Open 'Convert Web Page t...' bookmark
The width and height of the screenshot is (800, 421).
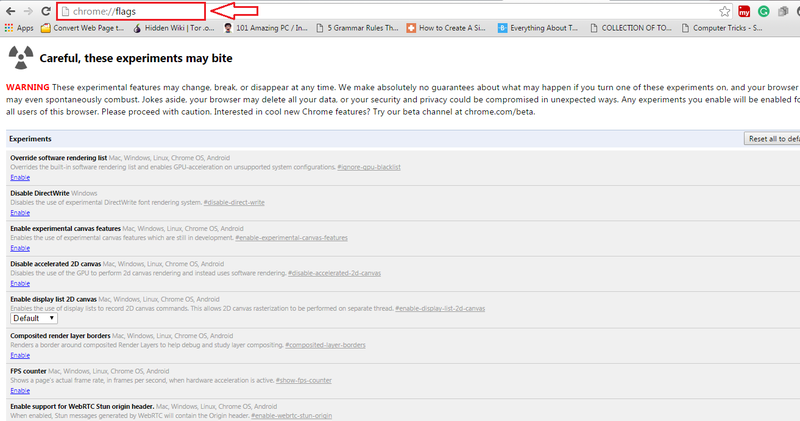tap(82, 28)
